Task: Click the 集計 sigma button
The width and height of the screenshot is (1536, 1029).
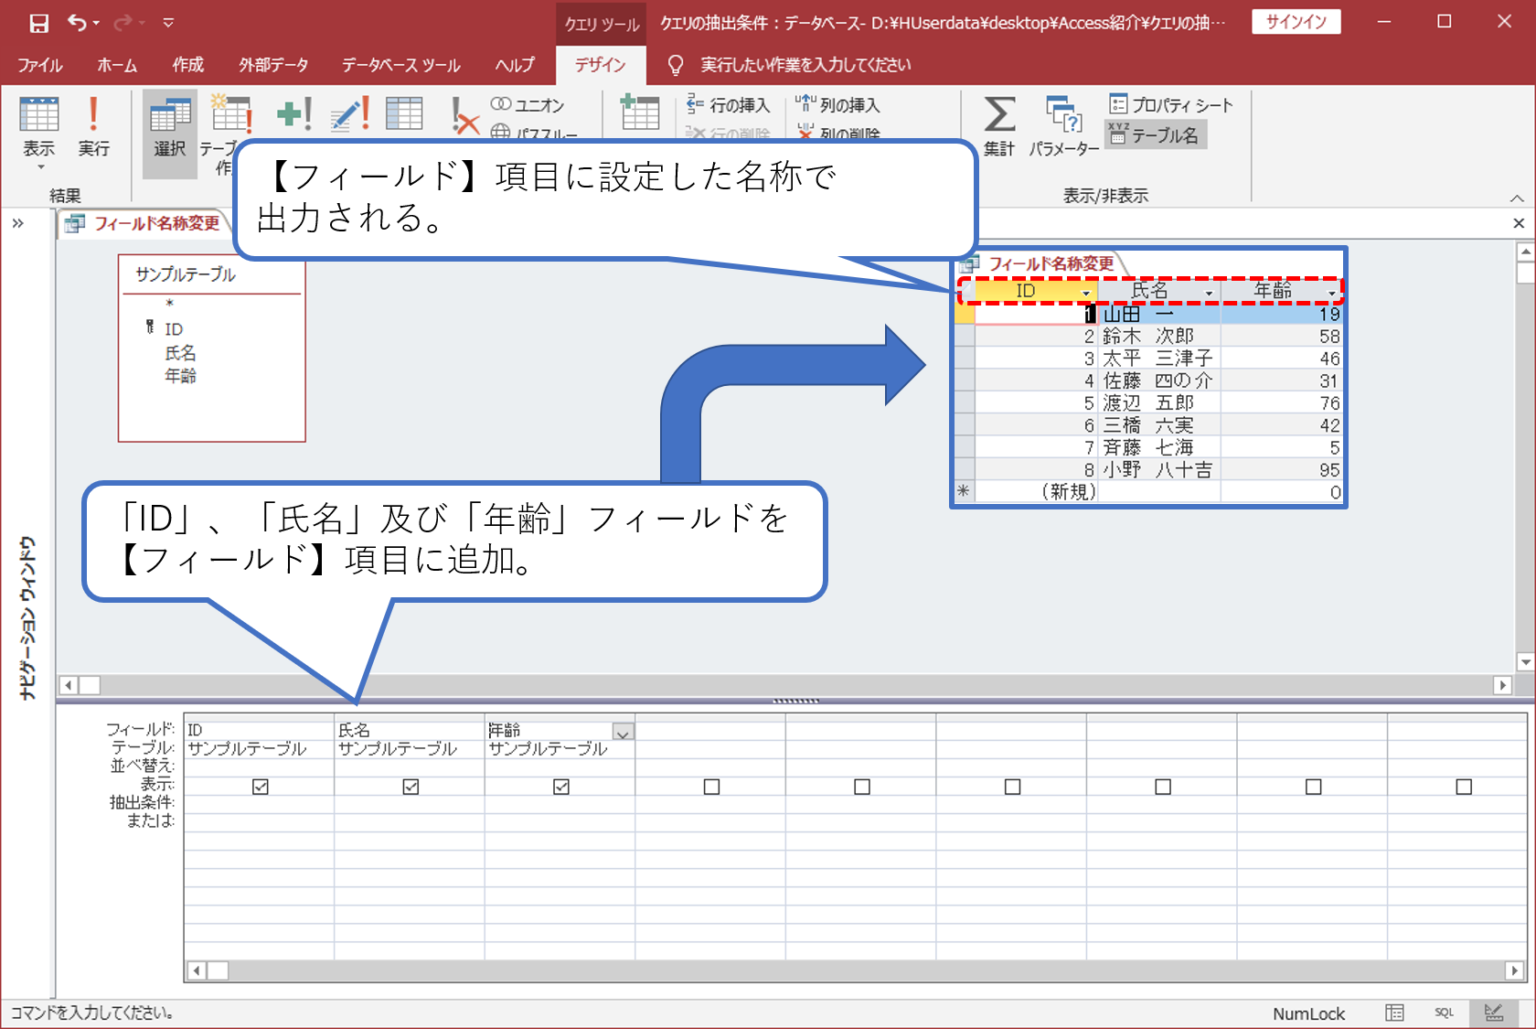Action: pyautogui.click(x=999, y=127)
